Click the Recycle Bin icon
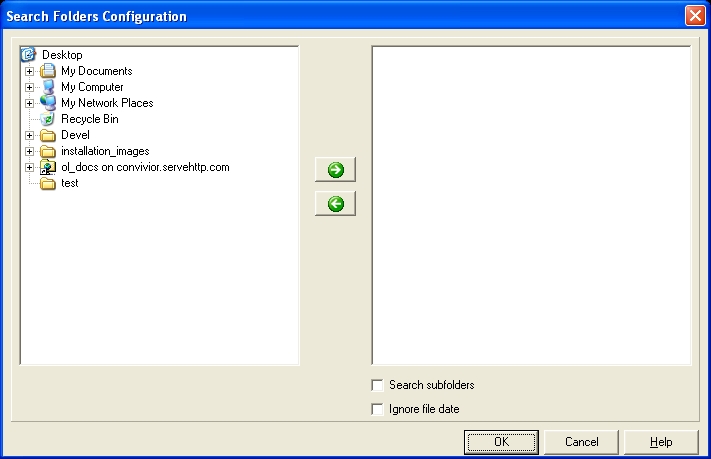The image size is (711, 459). [x=48, y=119]
